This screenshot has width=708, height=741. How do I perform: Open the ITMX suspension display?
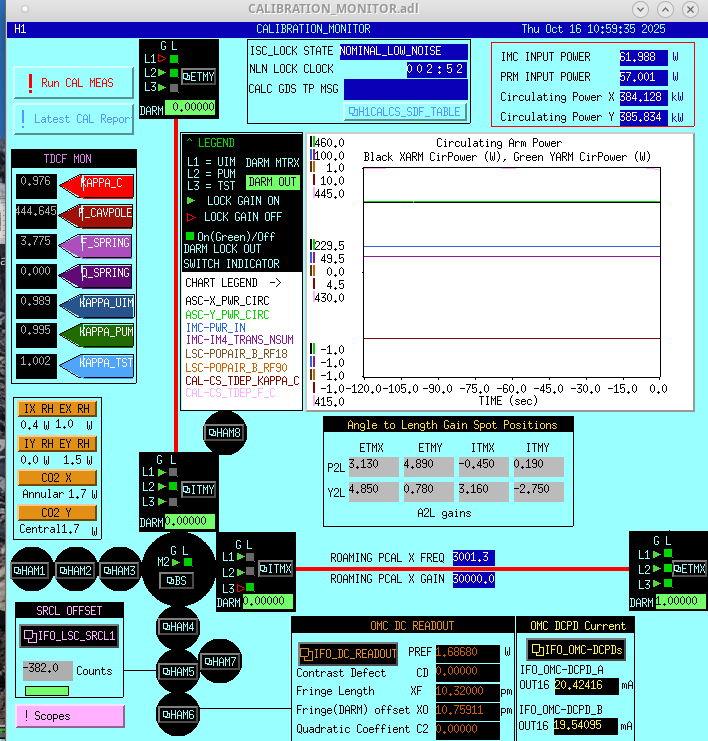pyautogui.click(x=270, y=568)
